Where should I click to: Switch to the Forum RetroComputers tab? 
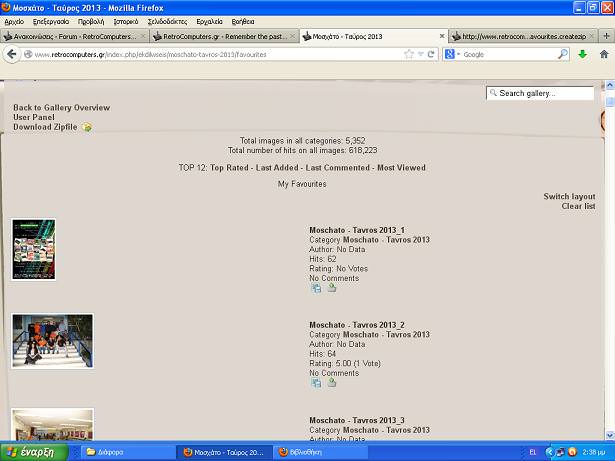74,36
